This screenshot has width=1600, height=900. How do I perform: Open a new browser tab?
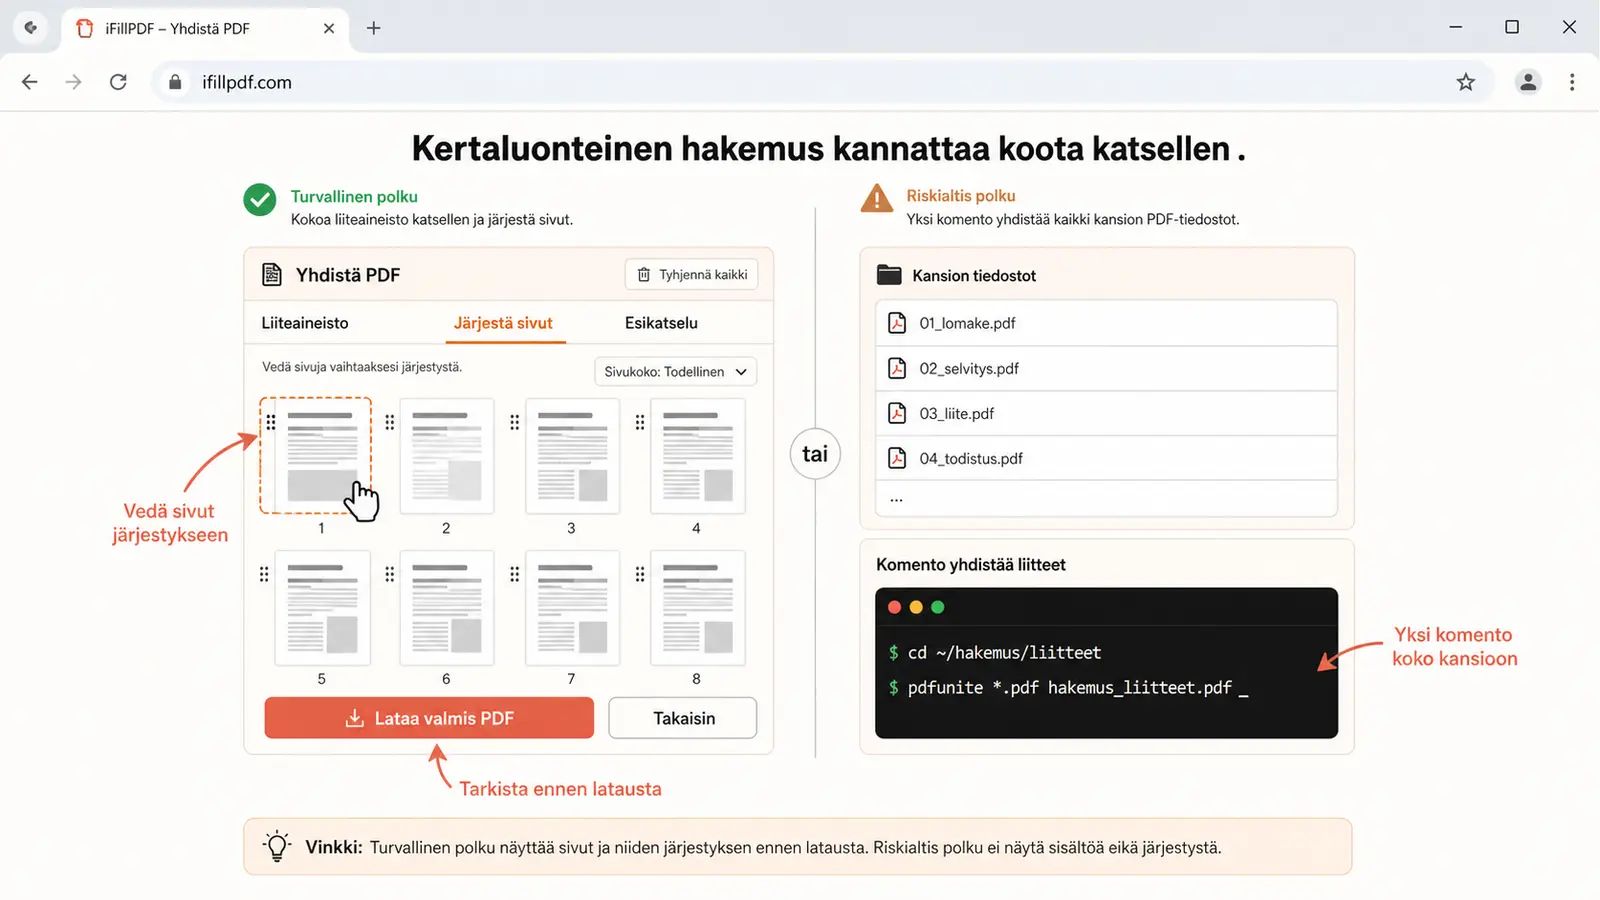pyautogui.click(x=373, y=28)
